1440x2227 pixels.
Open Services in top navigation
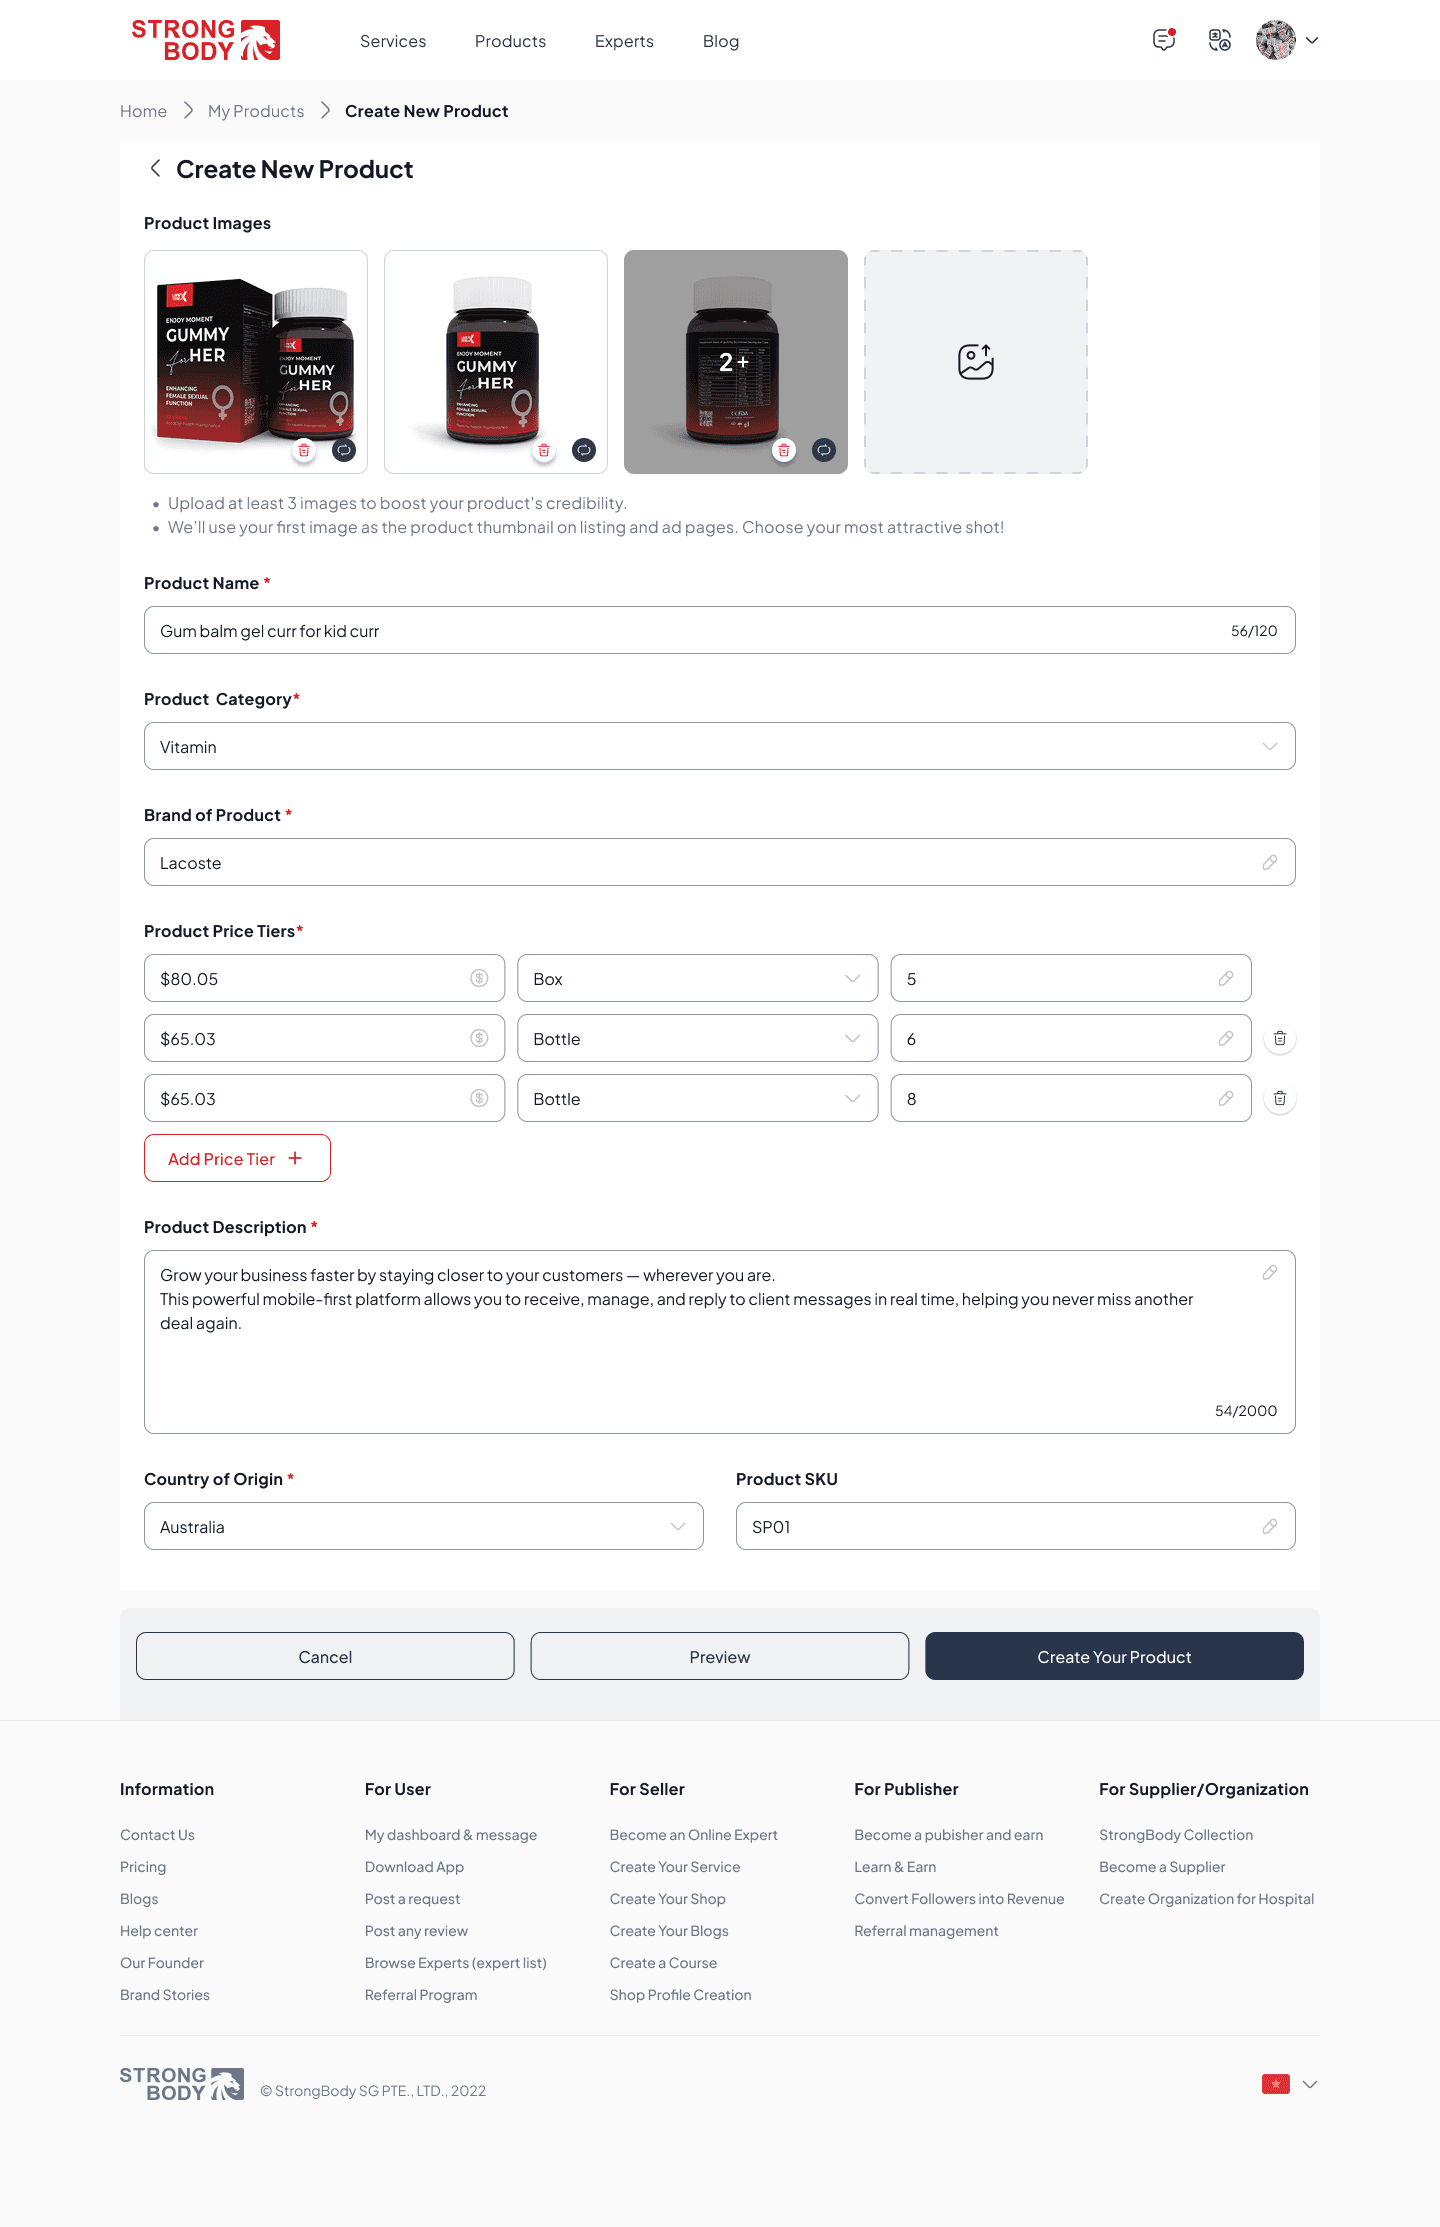pyautogui.click(x=393, y=41)
